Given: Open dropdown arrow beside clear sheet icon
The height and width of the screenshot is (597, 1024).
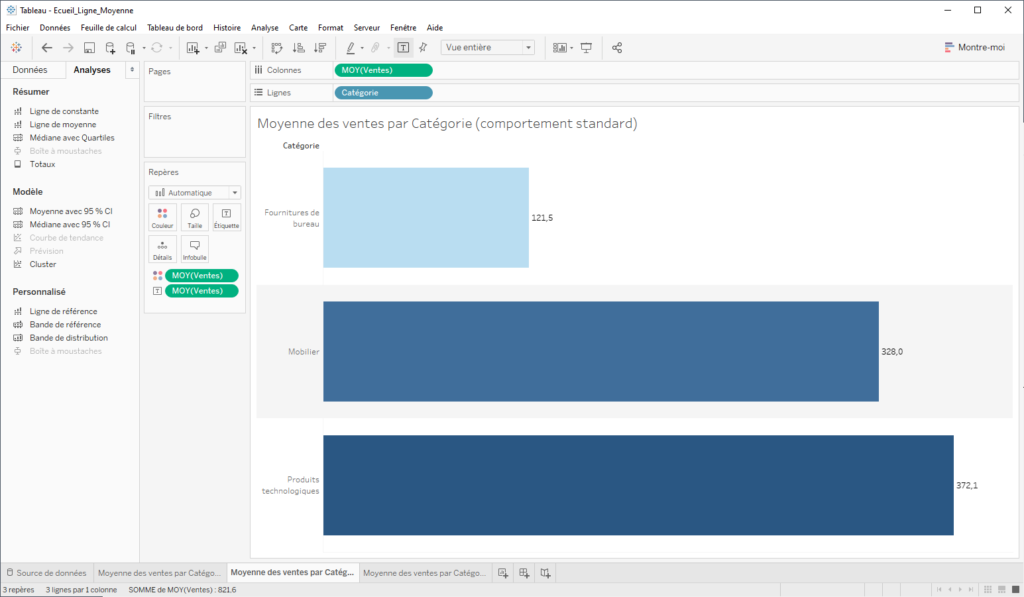Looking at the screenshot, I should 254,48.
